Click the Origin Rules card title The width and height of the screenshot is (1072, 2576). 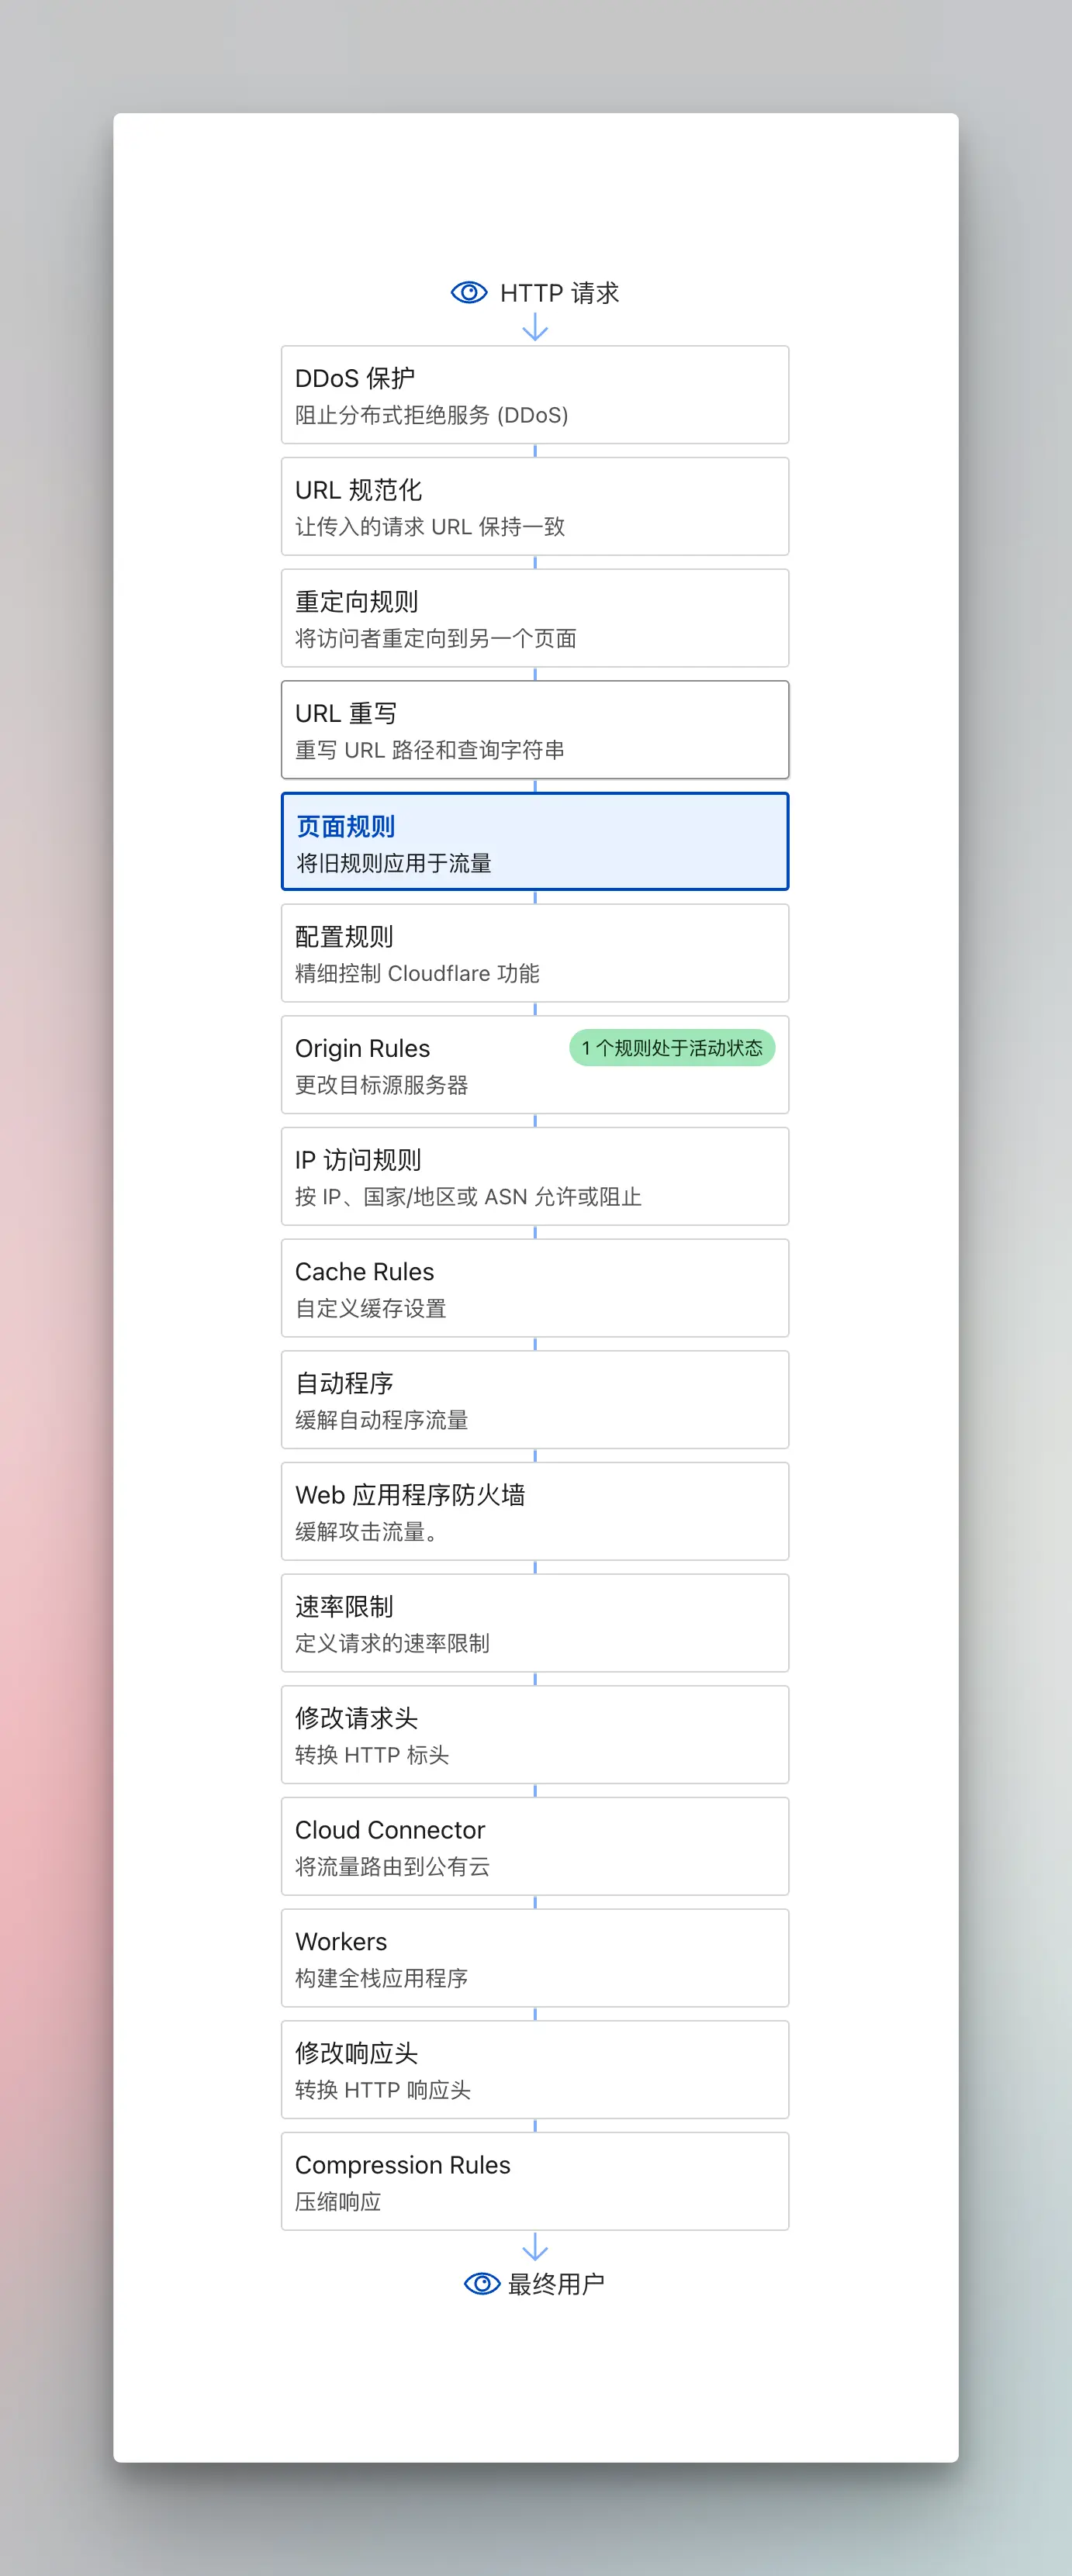point(362,1048)
